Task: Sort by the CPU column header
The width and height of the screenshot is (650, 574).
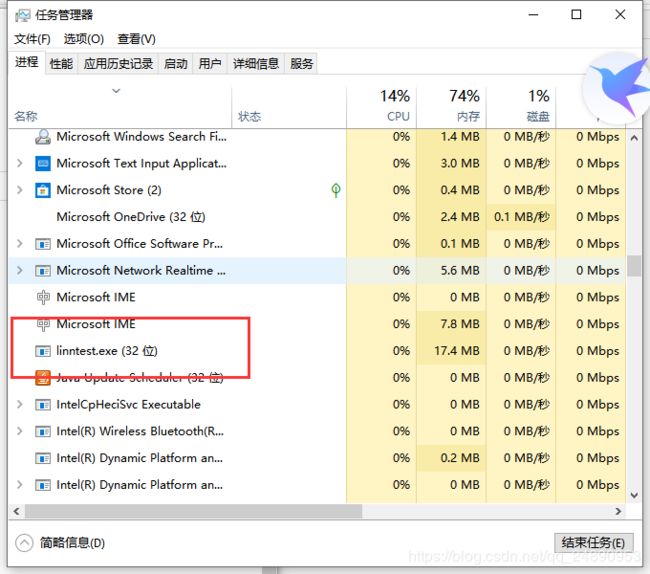Action: [x=381, y=106]
